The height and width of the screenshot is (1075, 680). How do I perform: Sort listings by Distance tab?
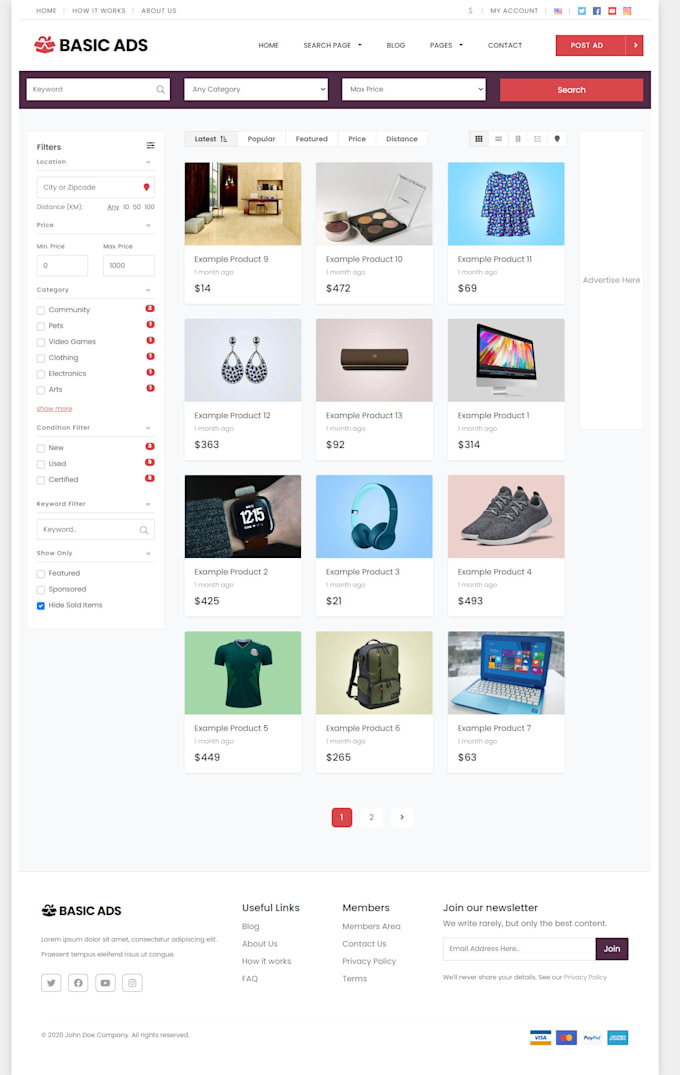402,138
